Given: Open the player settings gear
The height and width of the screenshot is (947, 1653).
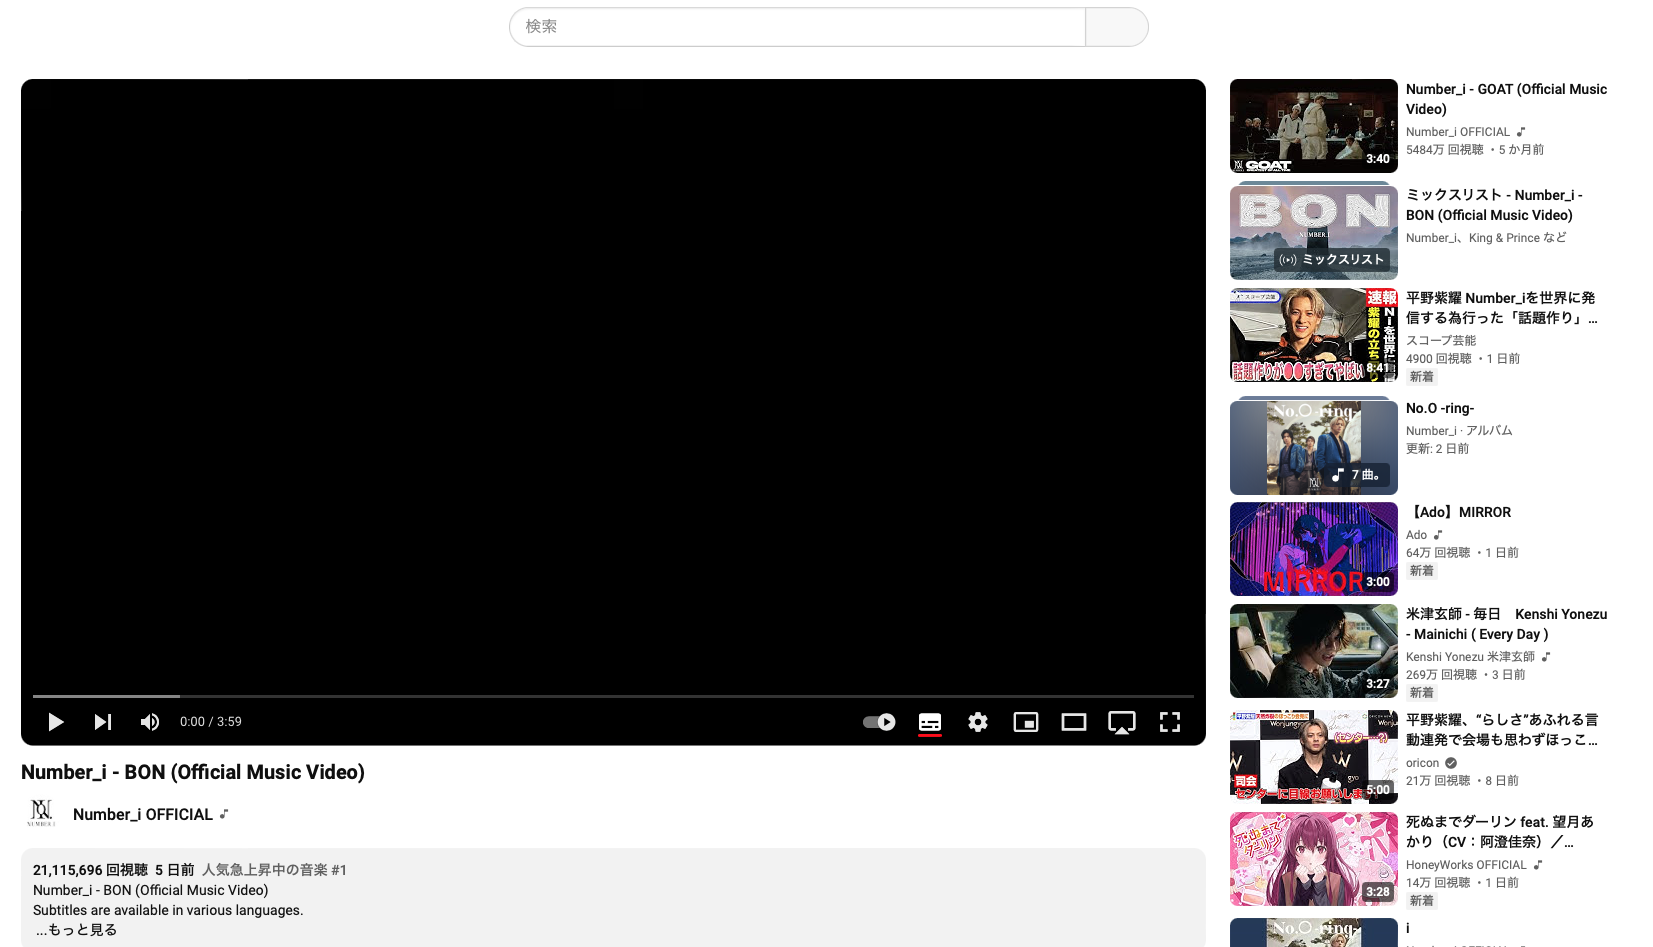Looking at the screenshot, I should [978, 722].
